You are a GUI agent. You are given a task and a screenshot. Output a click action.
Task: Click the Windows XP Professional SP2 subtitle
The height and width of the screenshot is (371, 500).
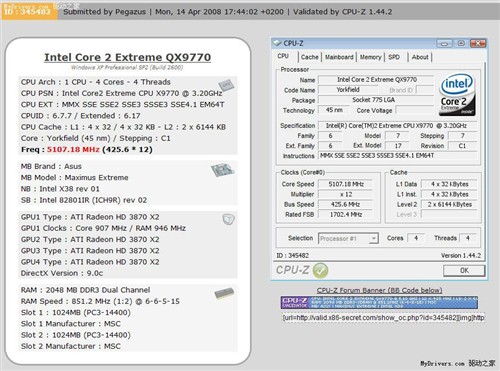click(127, 68)
